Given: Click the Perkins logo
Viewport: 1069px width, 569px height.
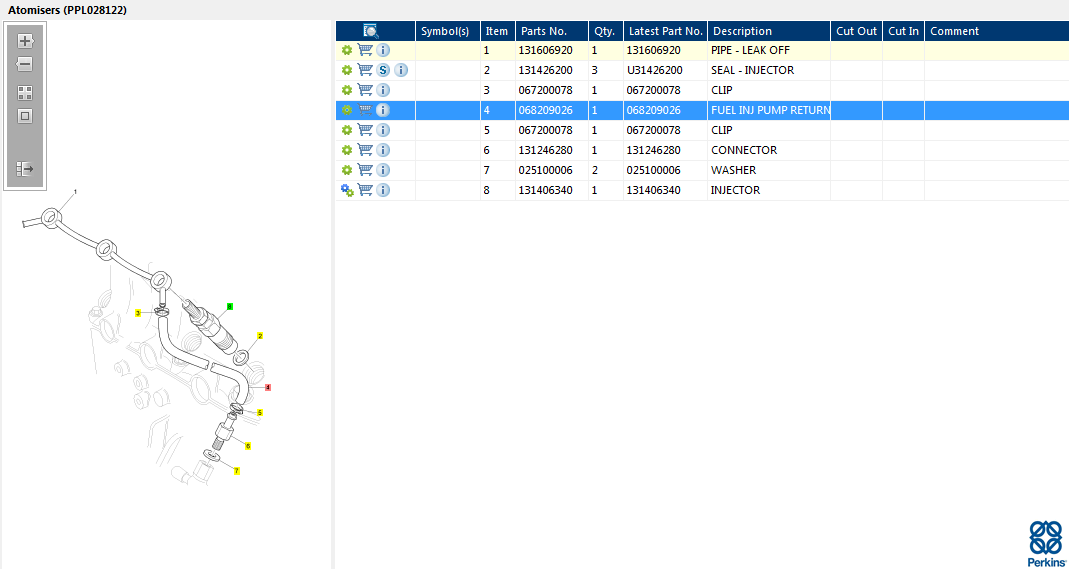Looking at the screenshot, I should pos(1045,543).
